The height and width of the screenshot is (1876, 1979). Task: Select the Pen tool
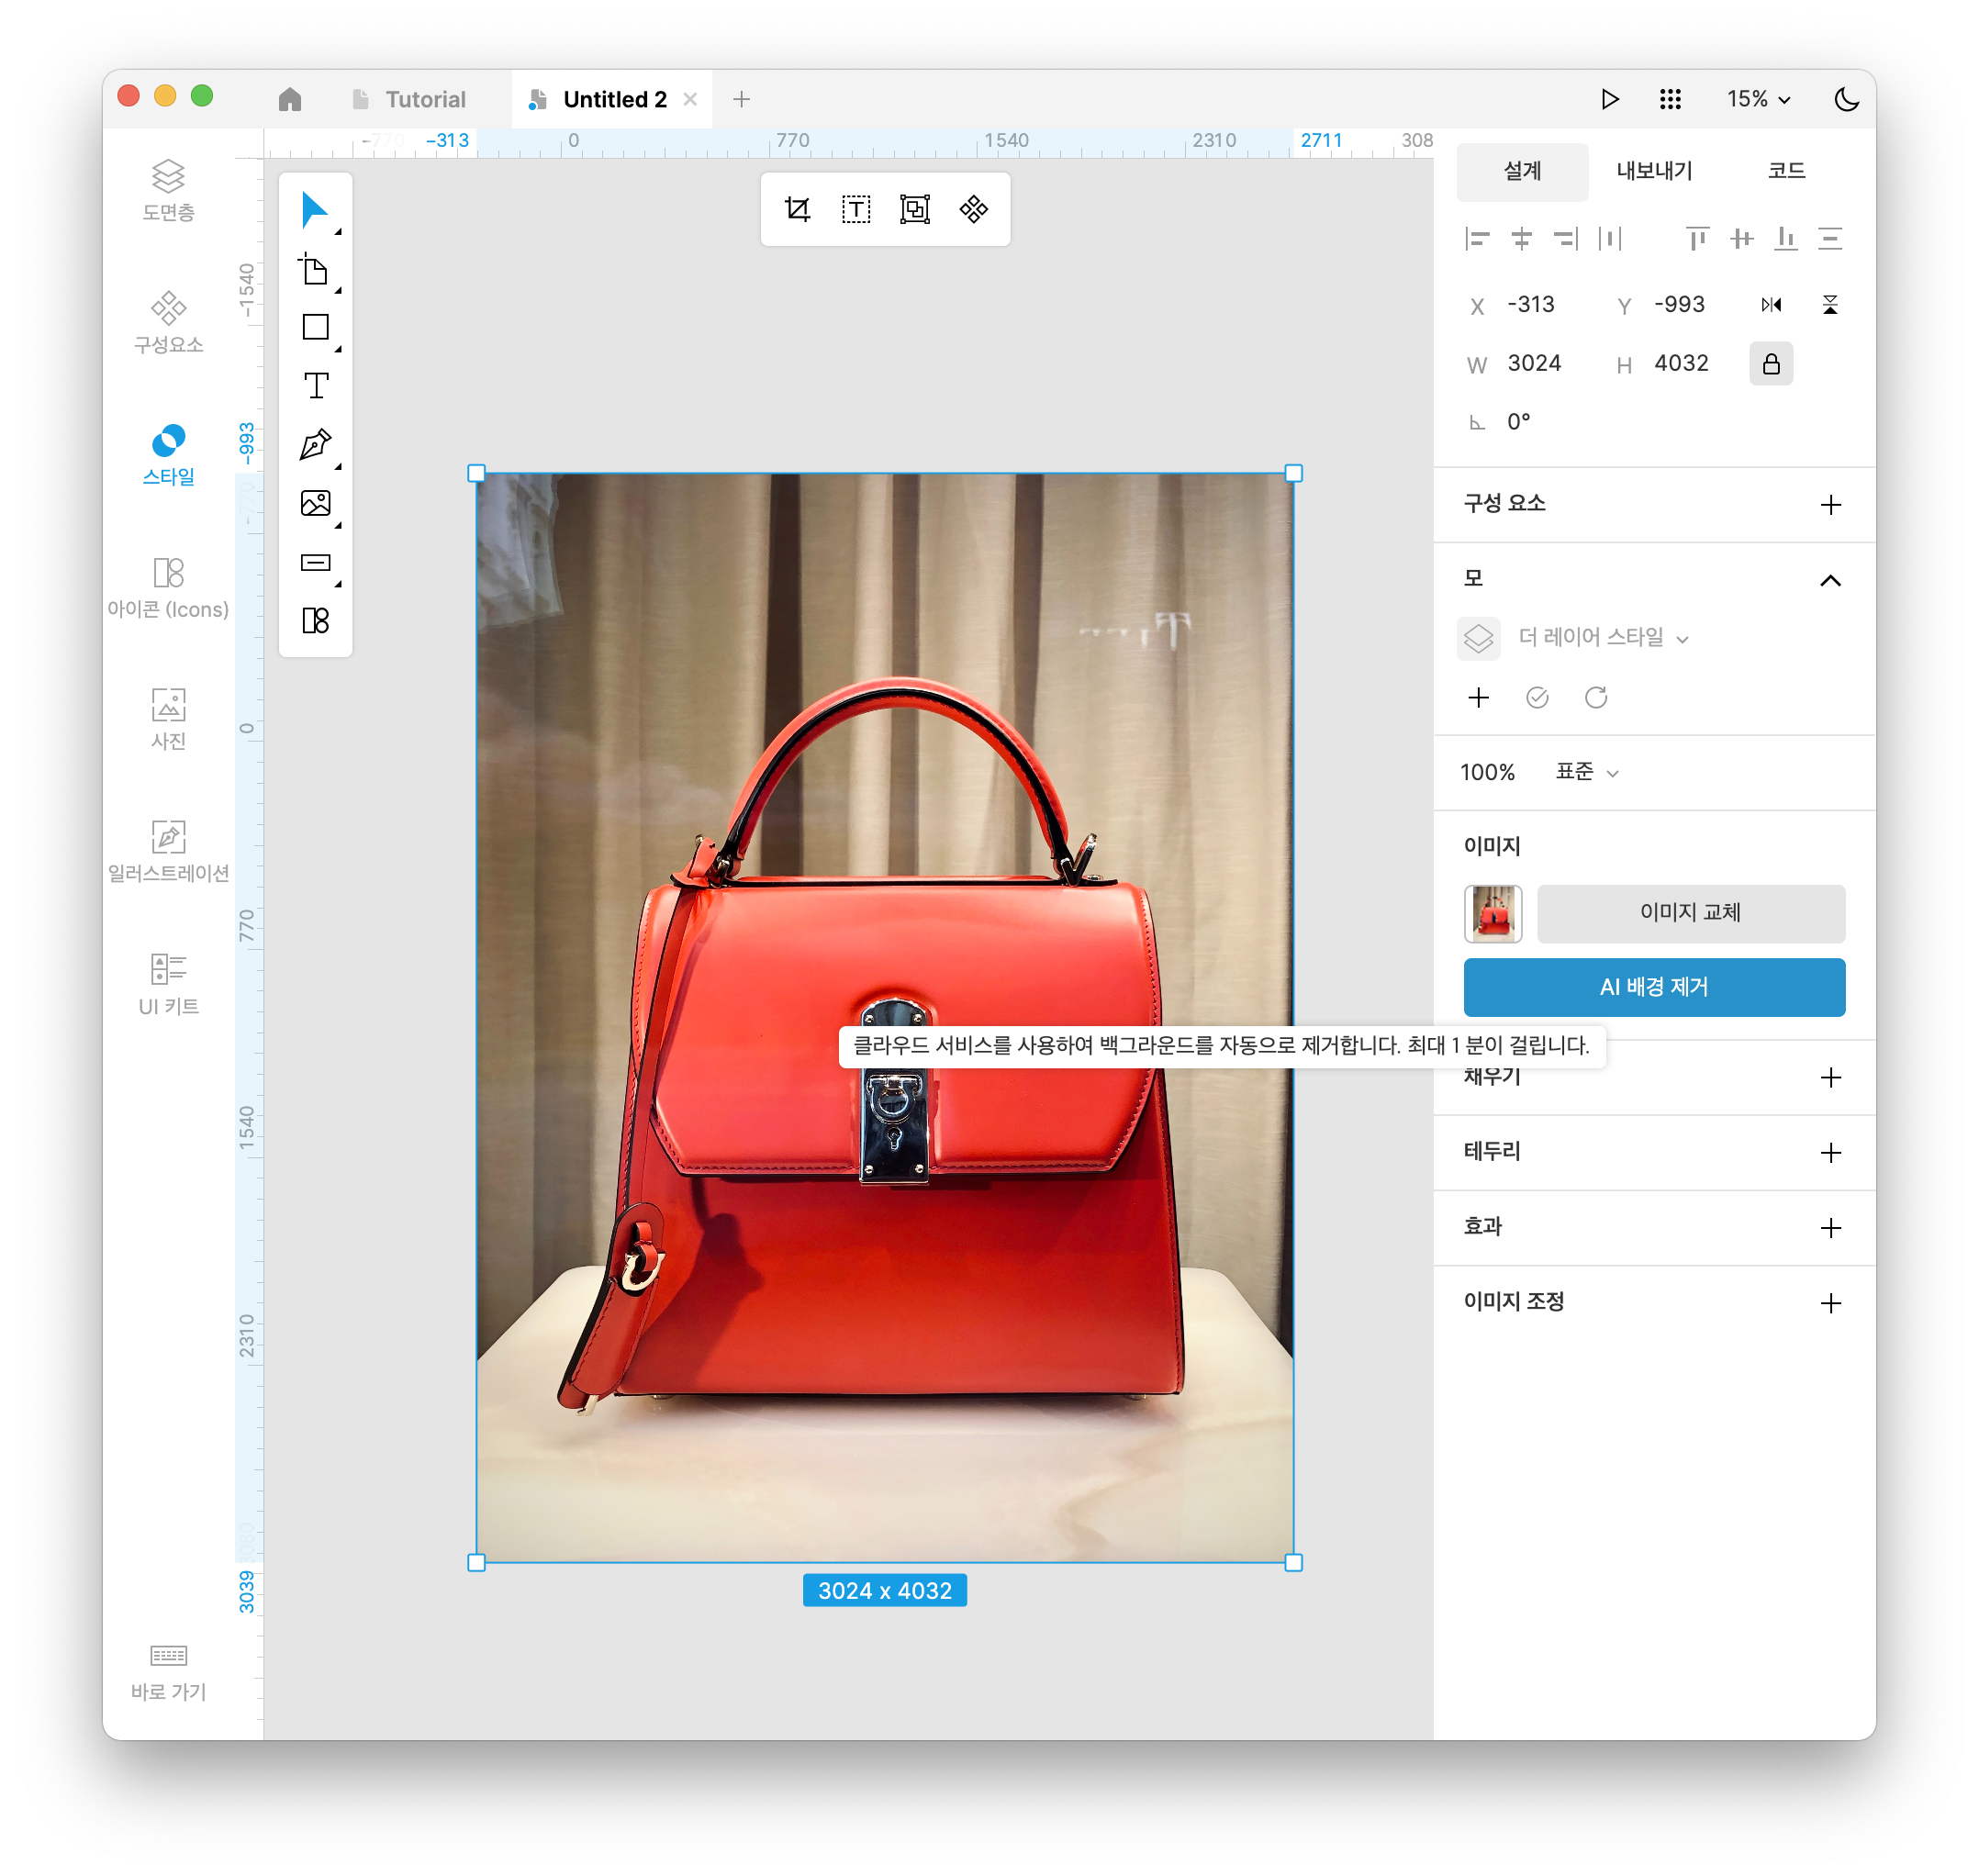tap(315, 444)
